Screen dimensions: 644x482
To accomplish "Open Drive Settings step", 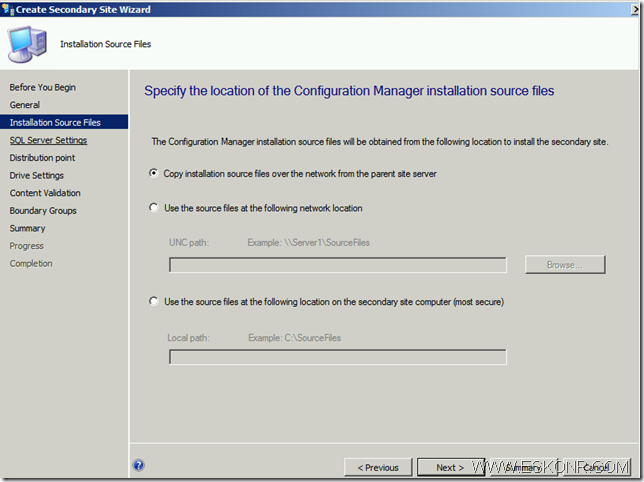I will click(x=37, y=176).
